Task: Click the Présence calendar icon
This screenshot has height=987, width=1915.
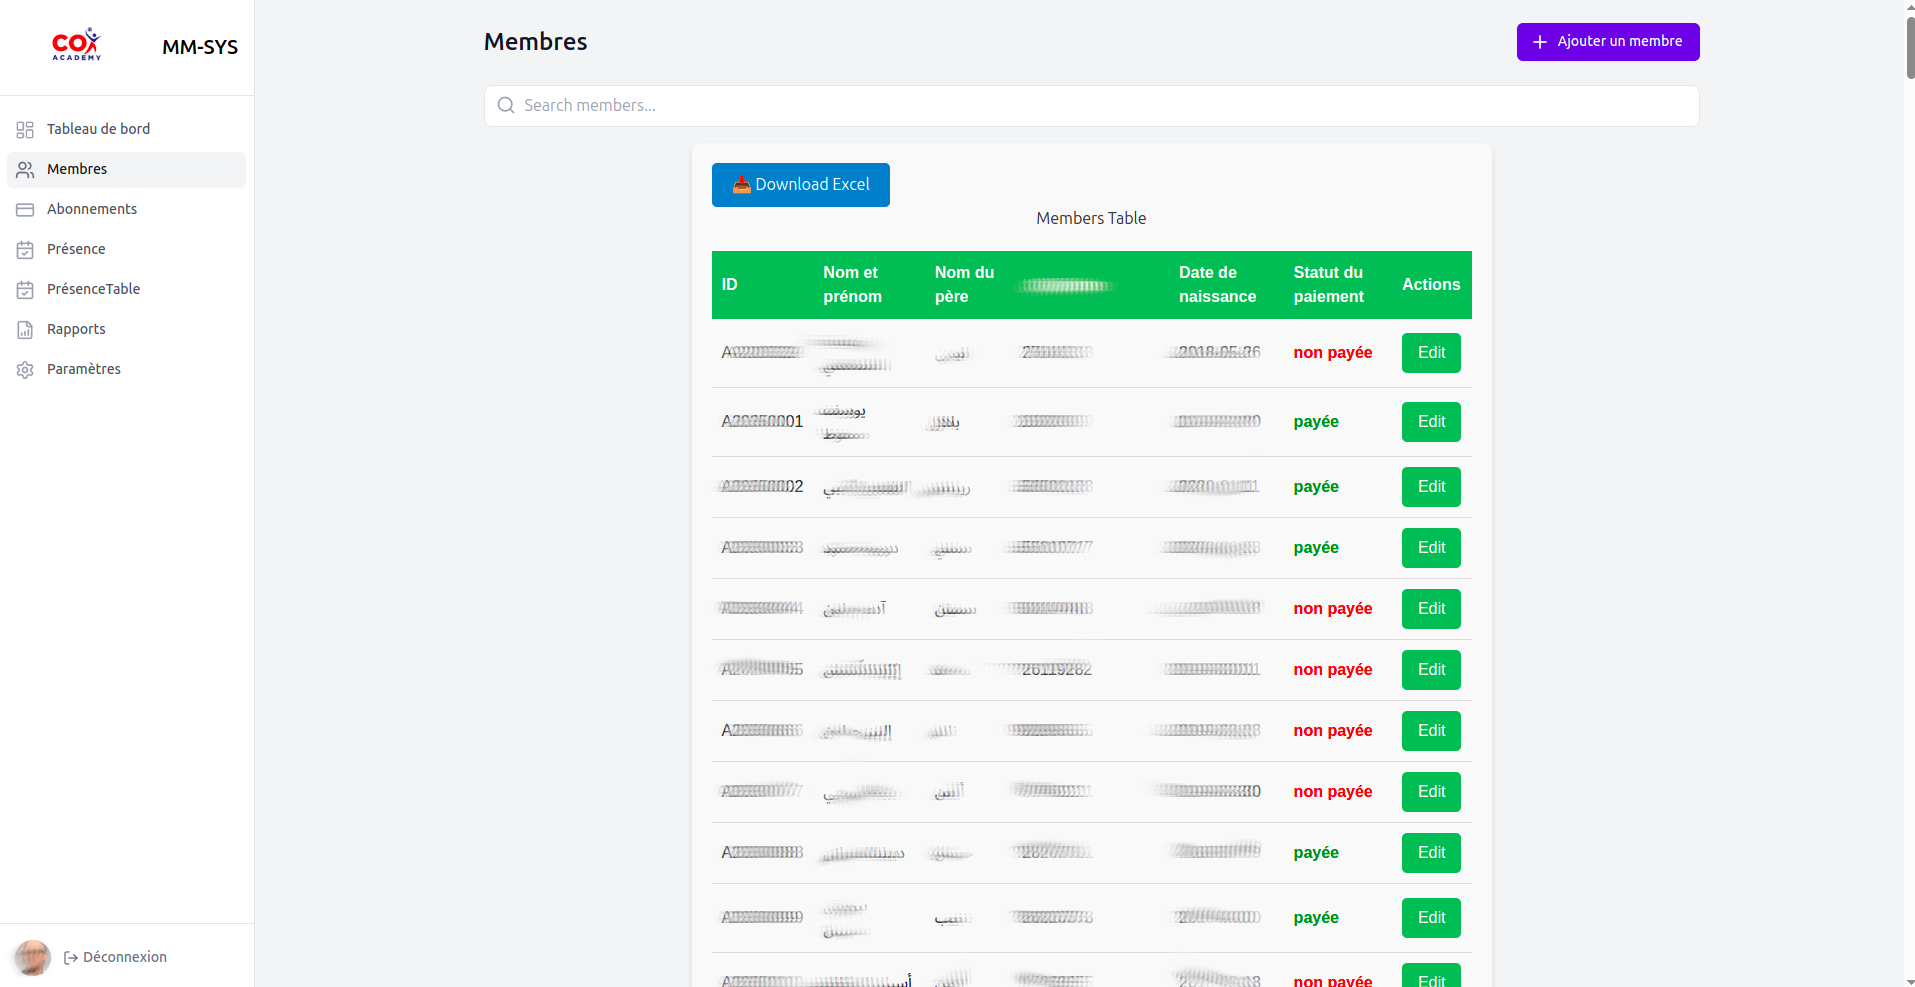Action: (x=25, y=250)
